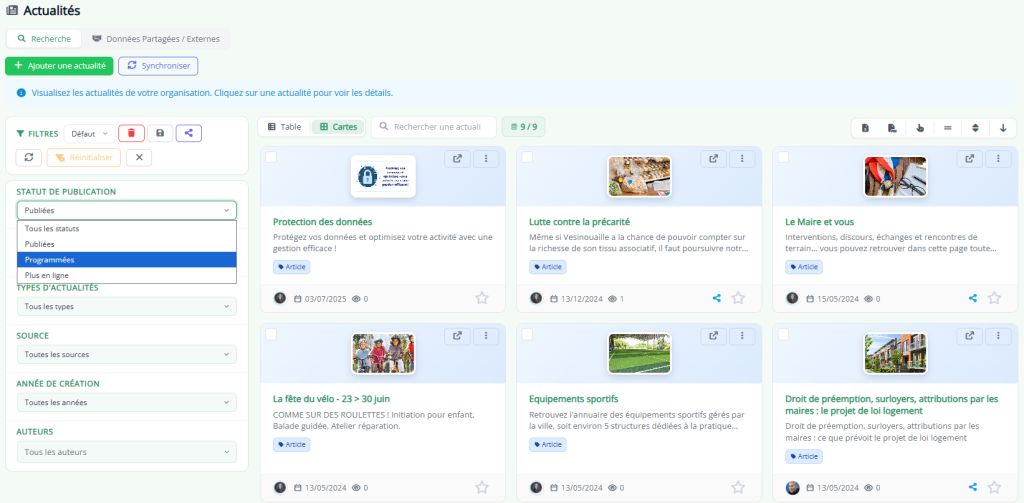Check the Lutte contre la précarité card checkbox
Viewport: 1024px width, 503px height.
(x=527, y=157)
